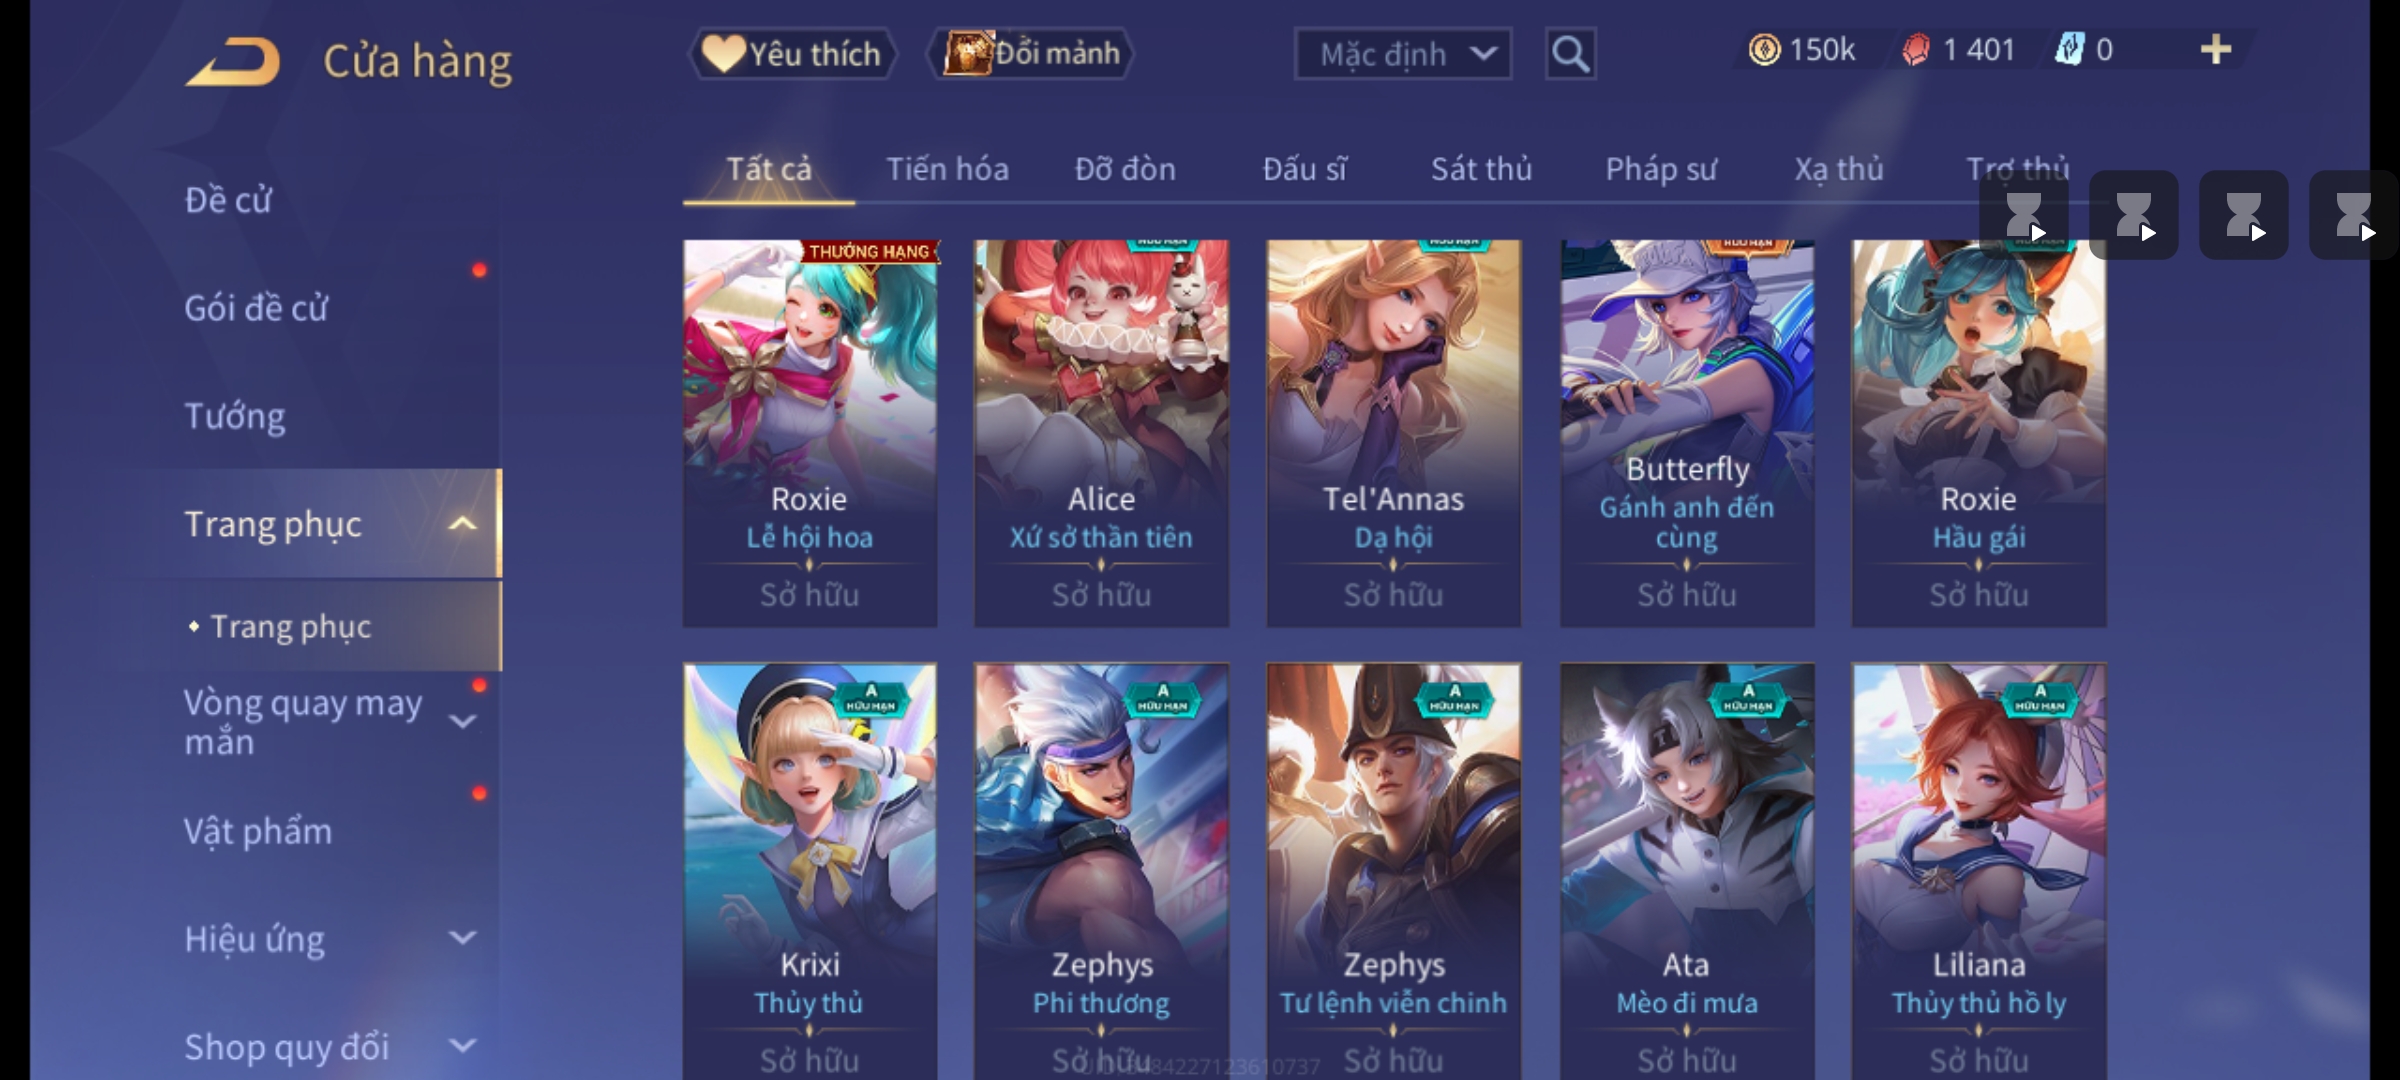The width and height of the screenshot is (2400, 1080).
Task: Tap the blue voucher currency icon
Action: (x=2069, y=50)
